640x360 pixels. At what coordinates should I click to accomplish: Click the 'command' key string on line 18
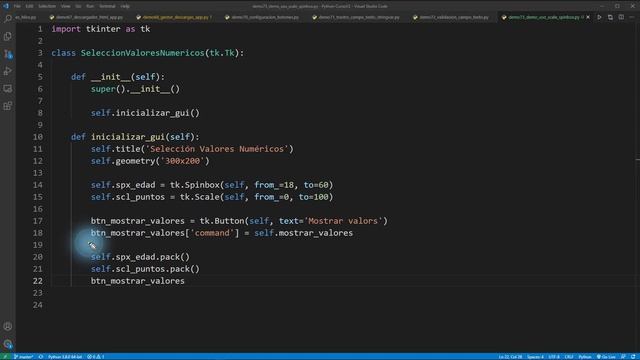coord(212,233)
